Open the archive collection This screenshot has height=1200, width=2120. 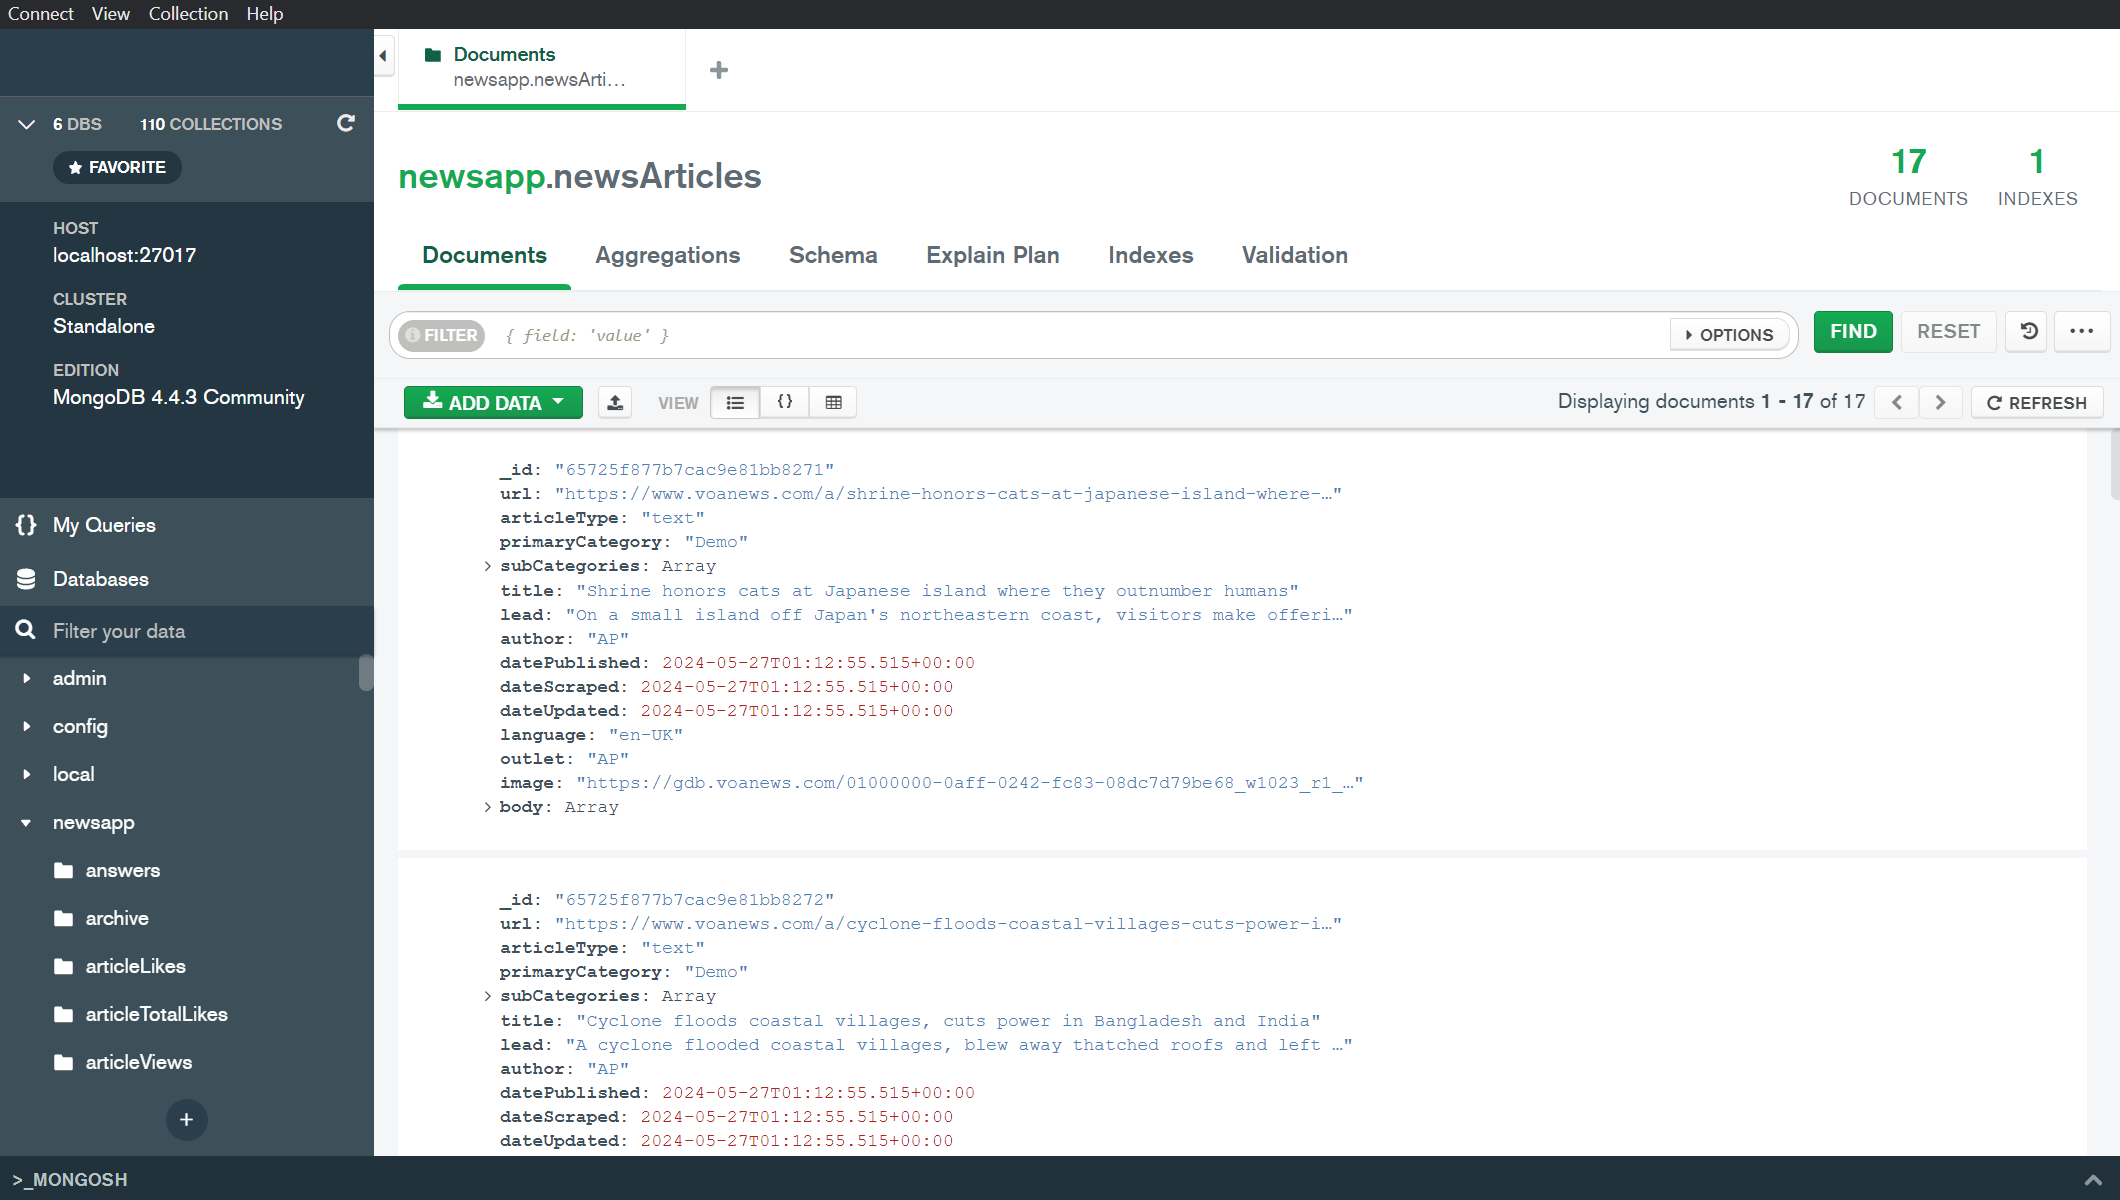point(117,918)
